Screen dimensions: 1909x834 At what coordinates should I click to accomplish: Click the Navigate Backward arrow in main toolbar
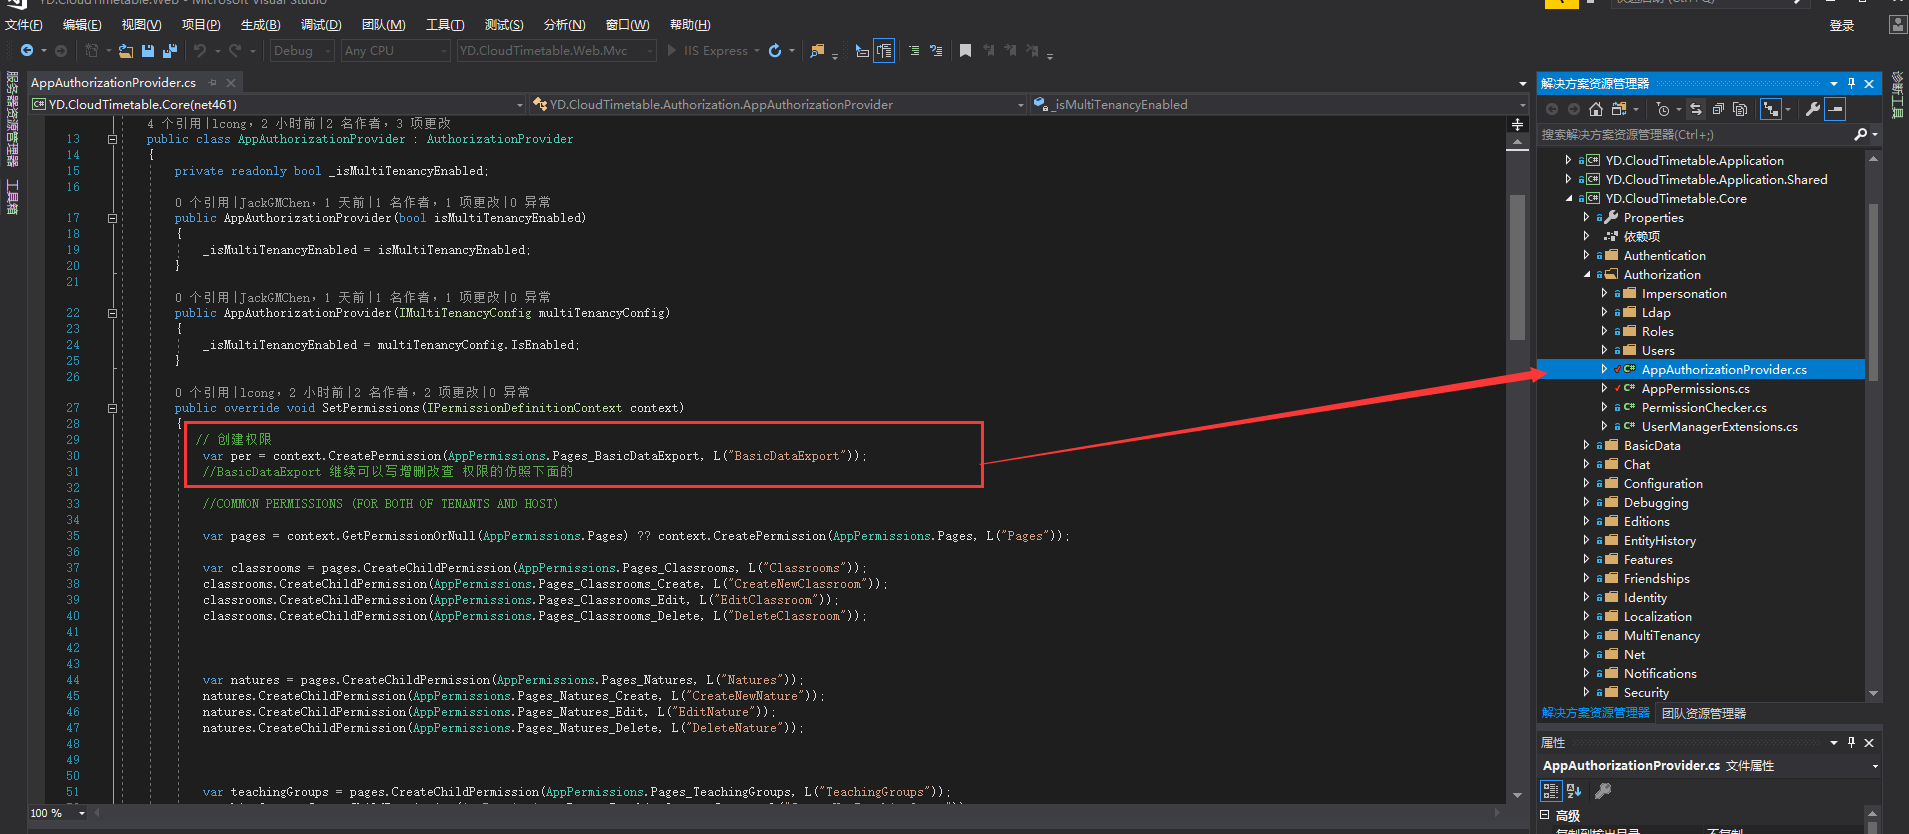click(27, 51)
